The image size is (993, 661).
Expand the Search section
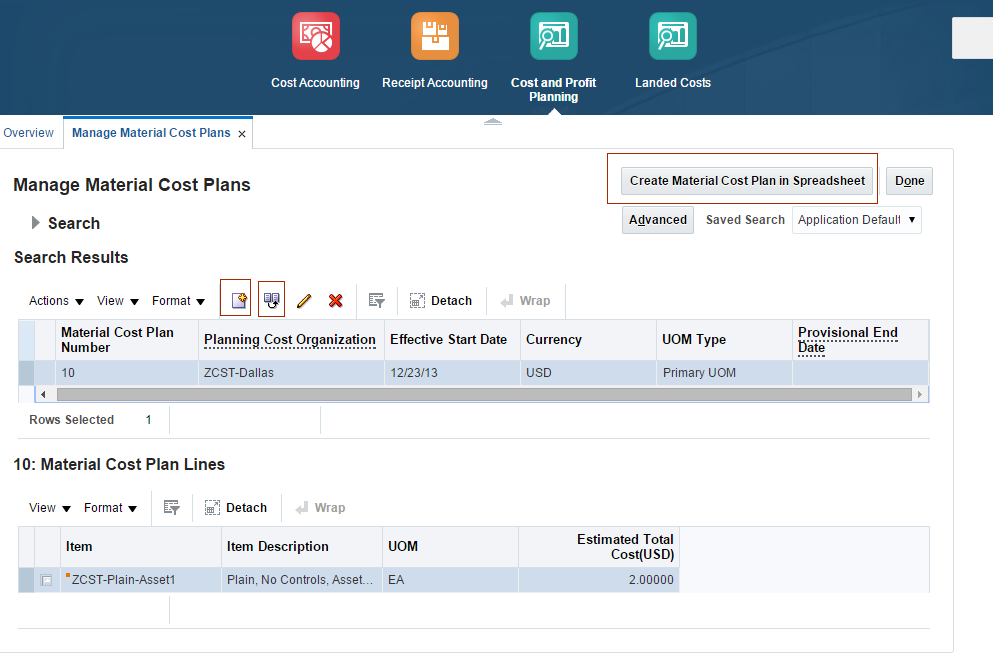click(35, 223)
